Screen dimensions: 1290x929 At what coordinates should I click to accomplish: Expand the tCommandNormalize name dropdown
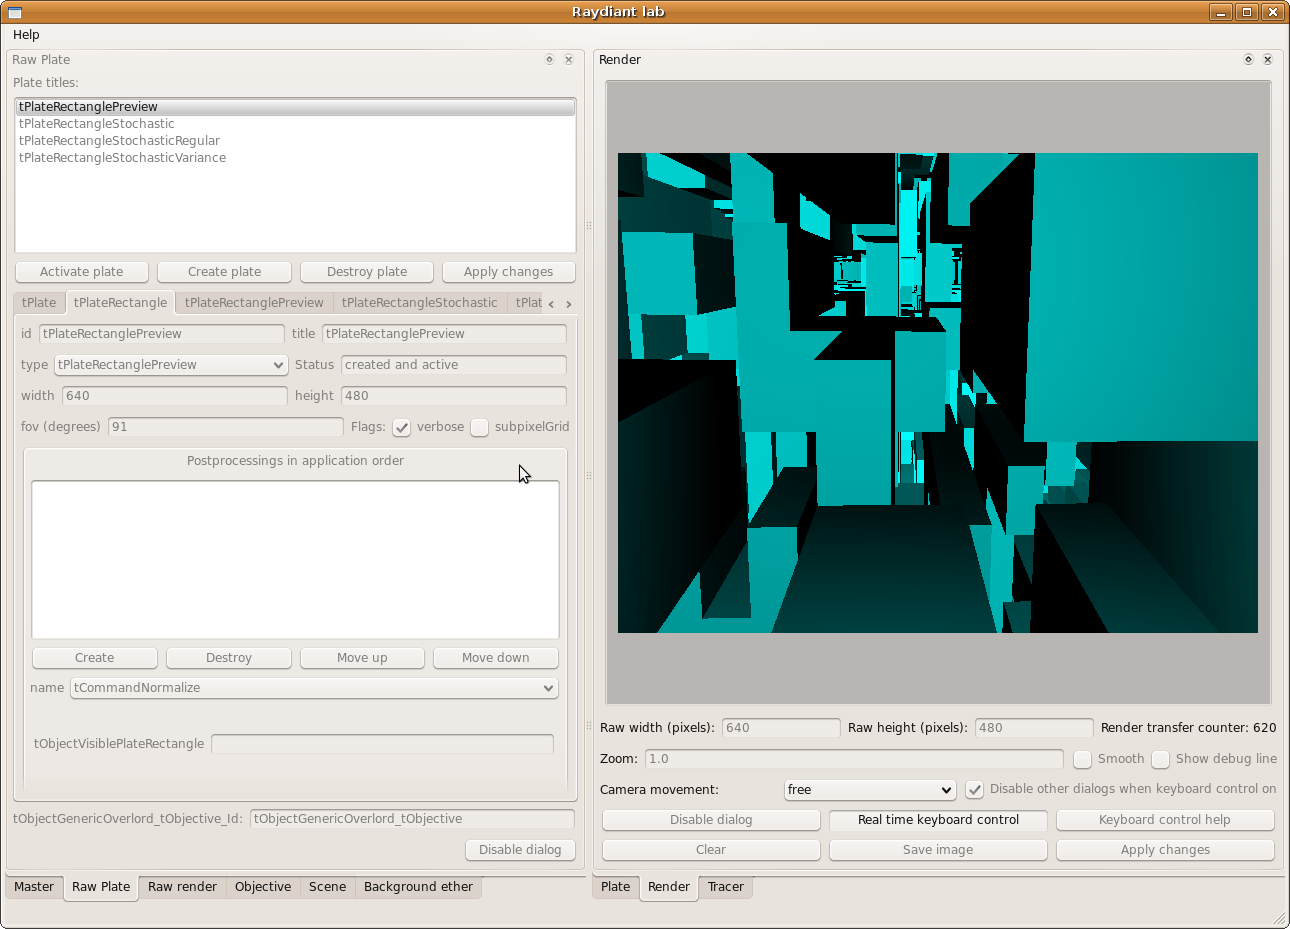(314, 688)
